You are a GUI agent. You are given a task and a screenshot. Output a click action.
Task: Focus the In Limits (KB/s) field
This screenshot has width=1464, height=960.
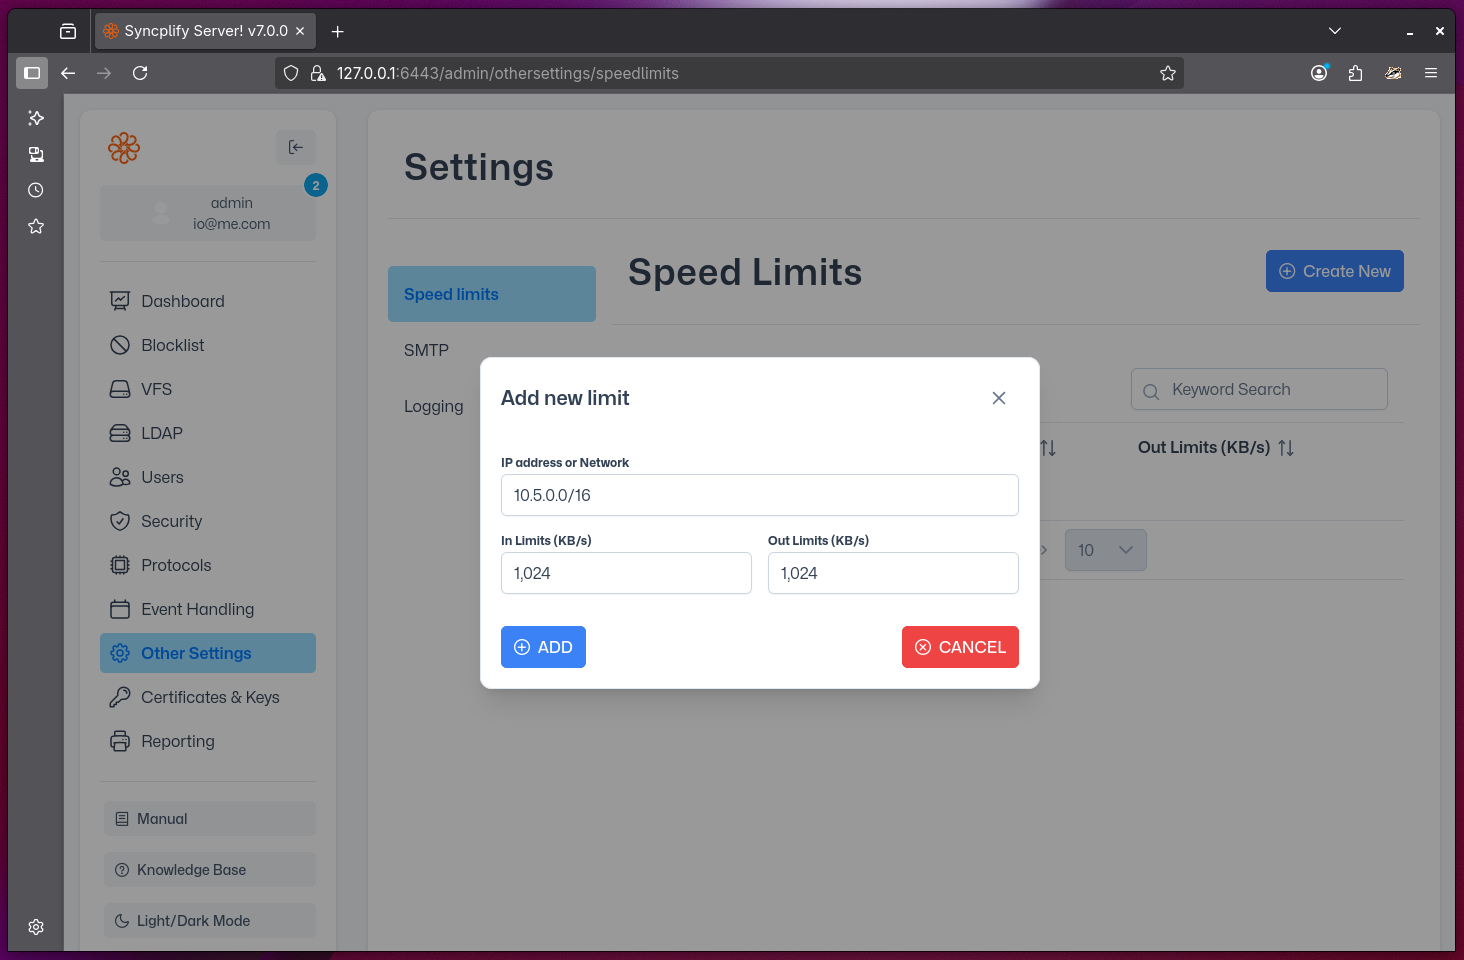click(626, 573)
